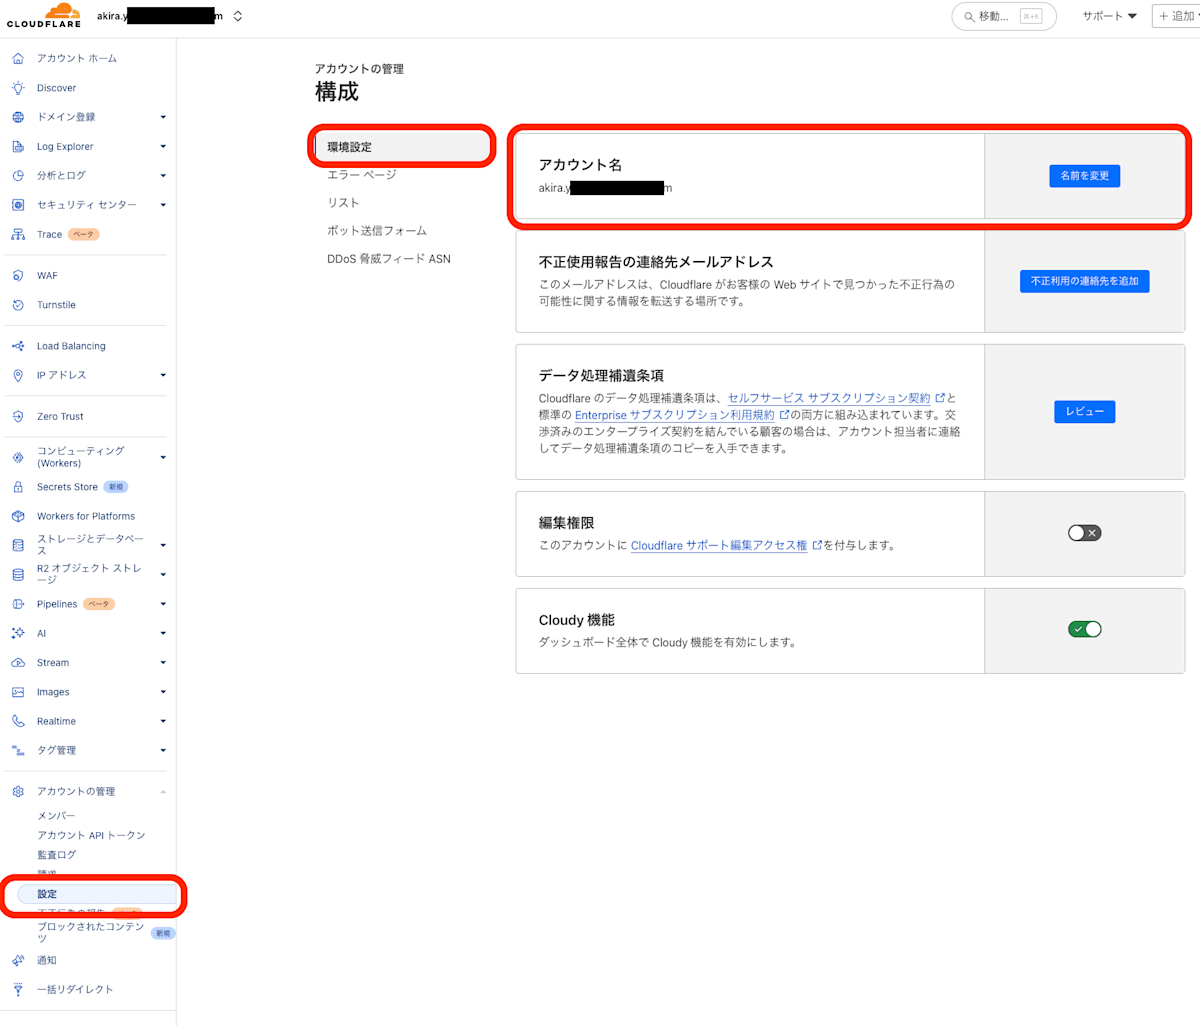Select the DDoS 脅威フィード ASN tab
Viewport: 1200px width, 1026px height.
(389, 258)
